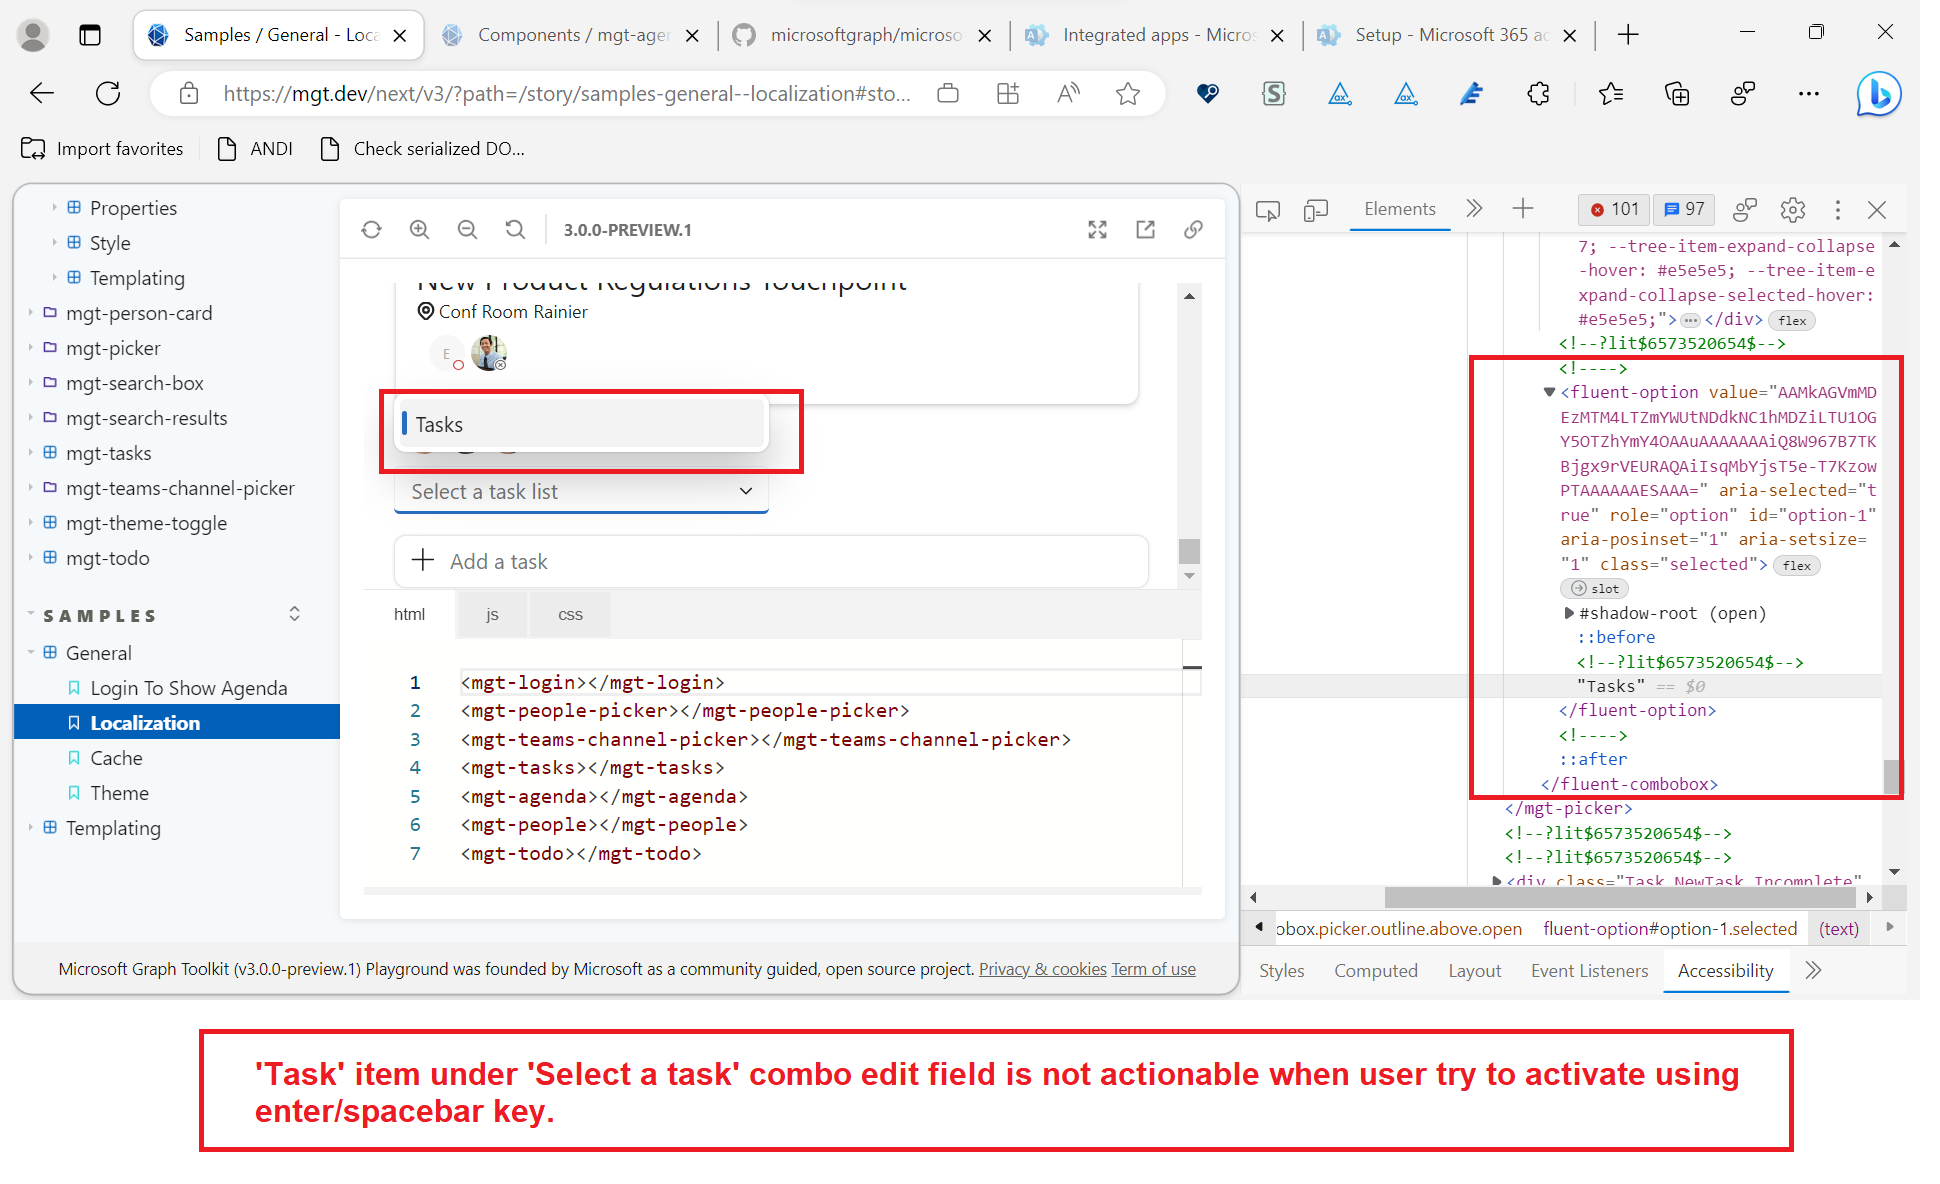Open the preview in fullscreen
Viewport: 1940px width, 1184px height.
1097,229
